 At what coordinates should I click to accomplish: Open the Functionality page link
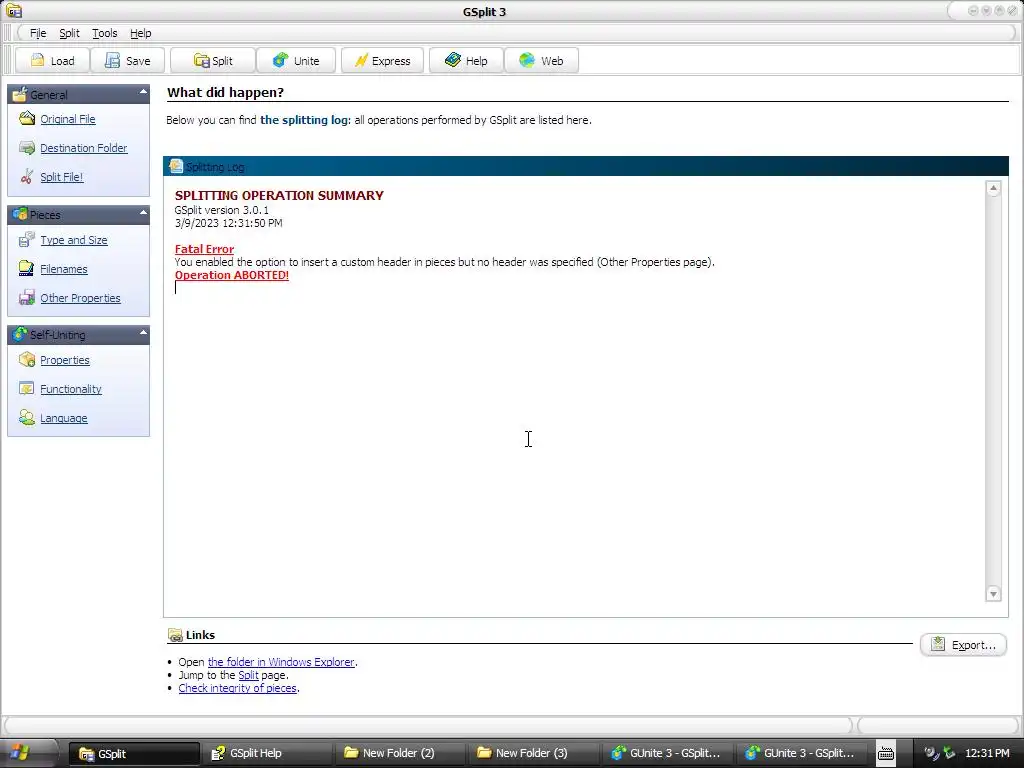click(71, 389)
